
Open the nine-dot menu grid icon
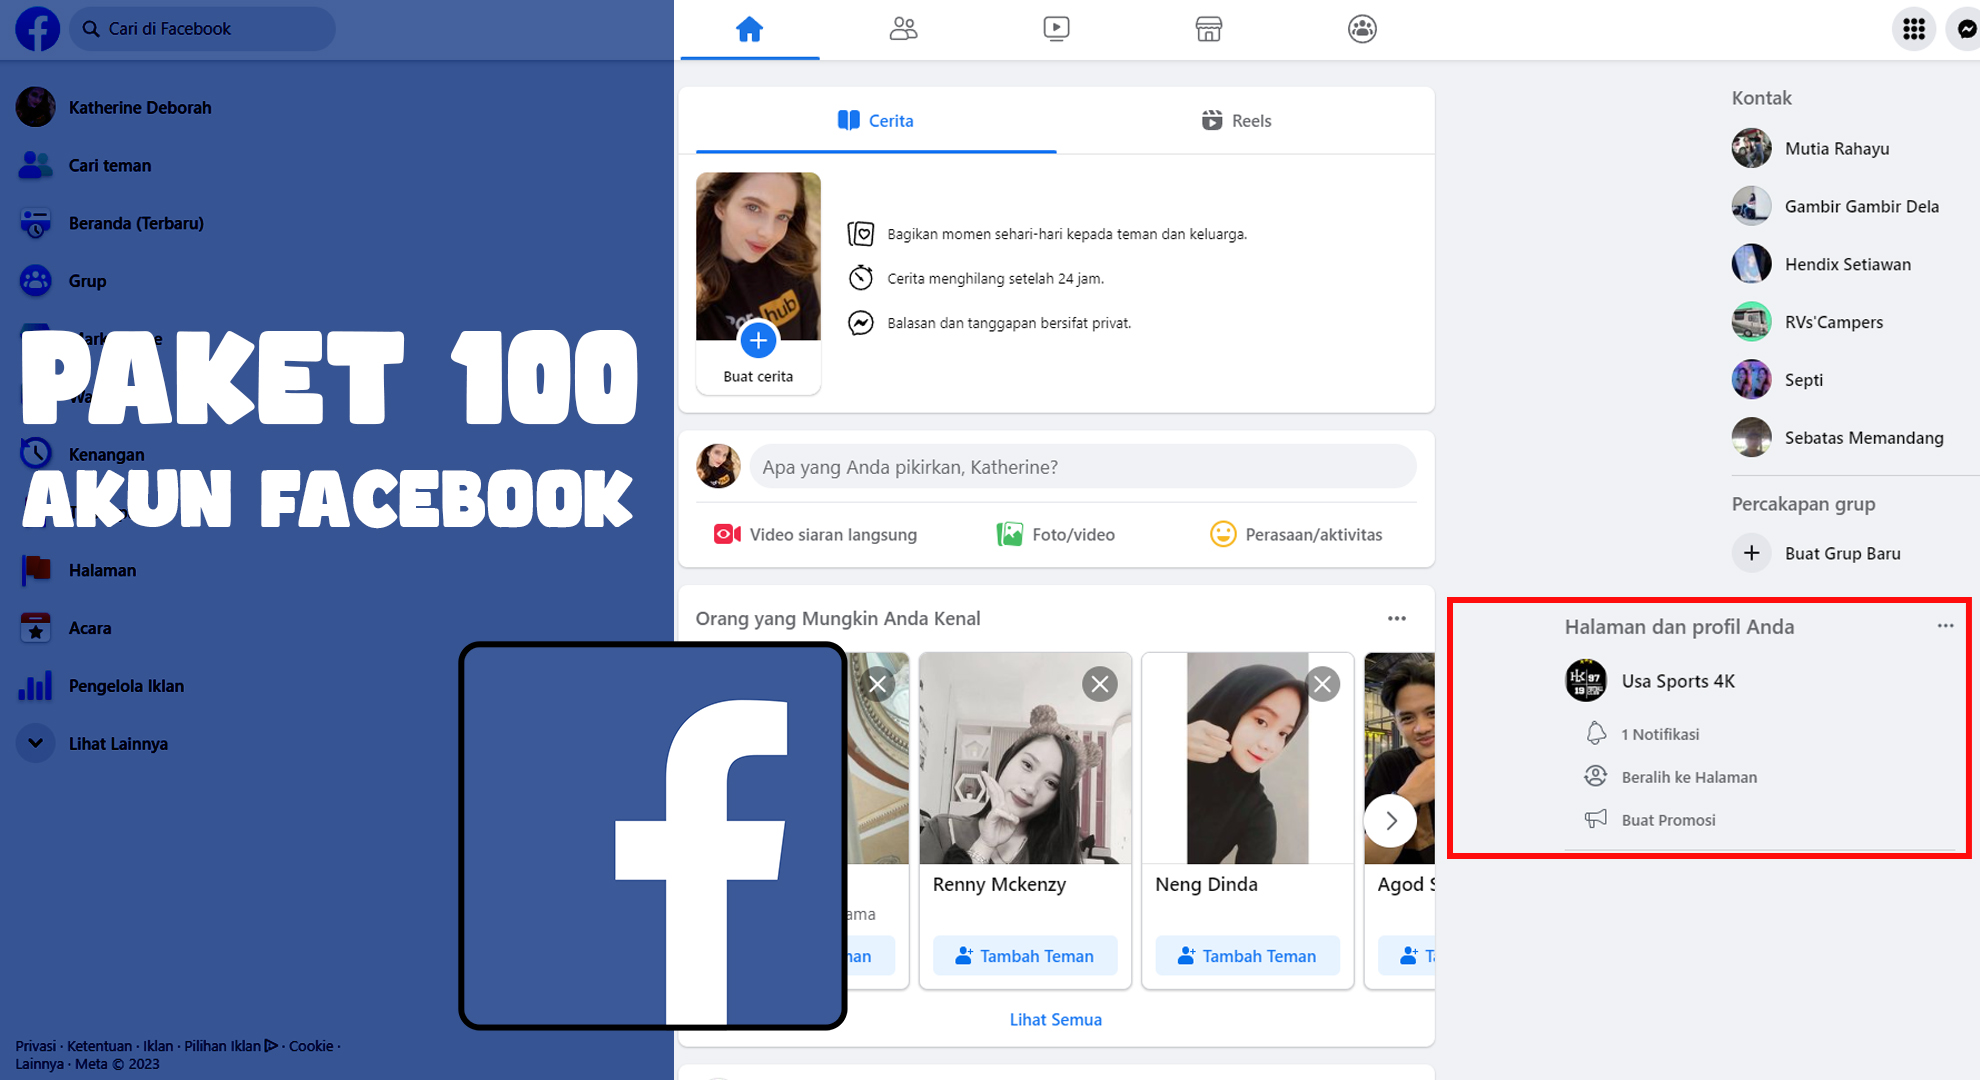click(x=1914, y=29)
